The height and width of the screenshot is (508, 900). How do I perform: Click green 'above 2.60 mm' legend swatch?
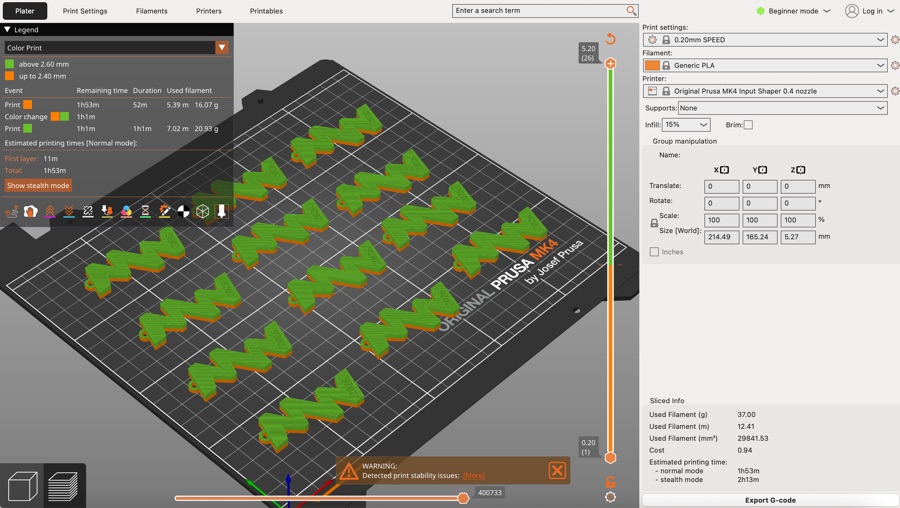point(9,64)
